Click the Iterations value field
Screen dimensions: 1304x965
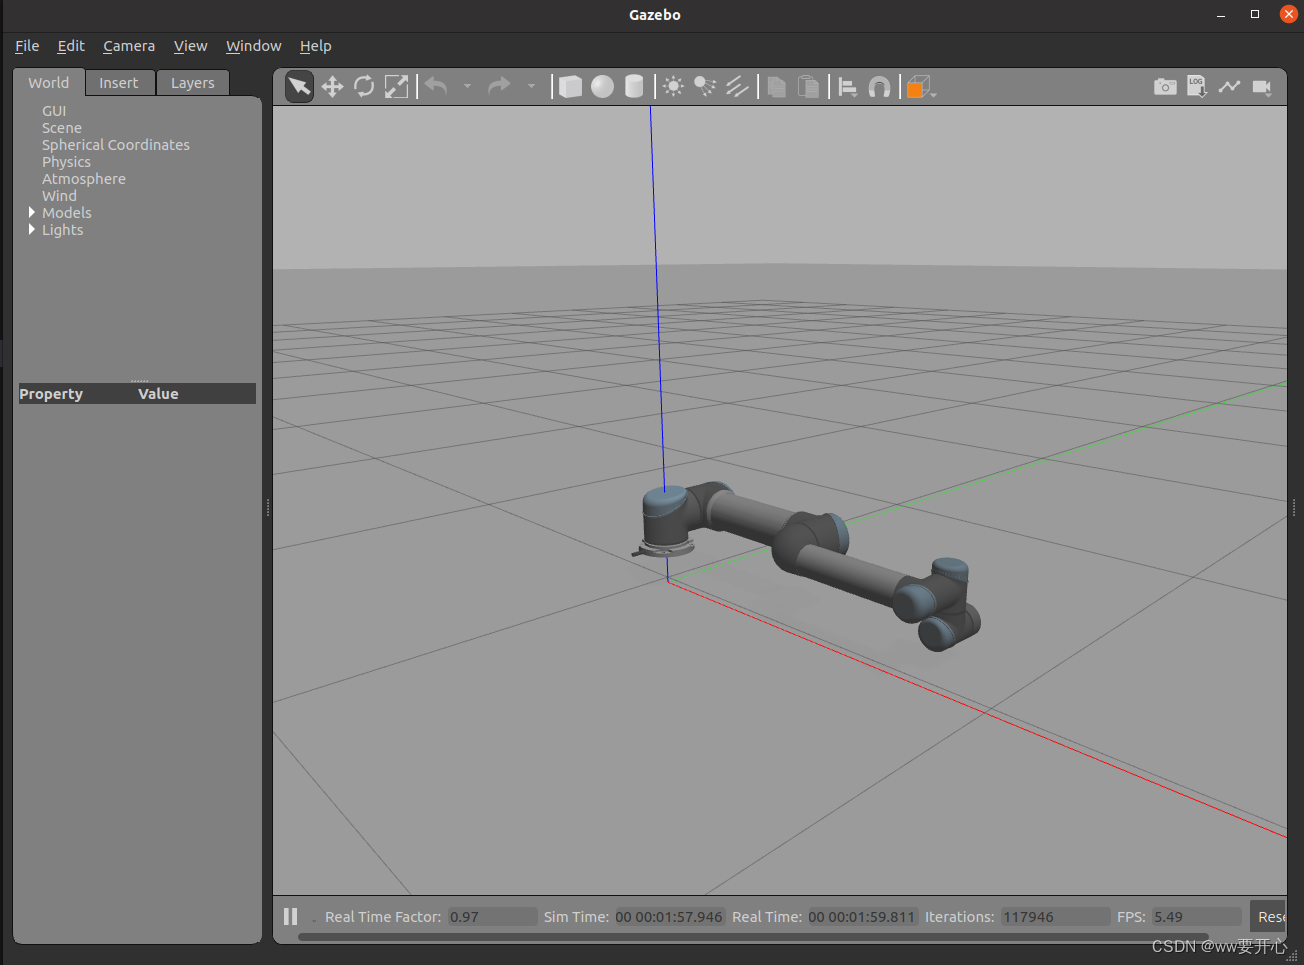[x=1055, y=917]
